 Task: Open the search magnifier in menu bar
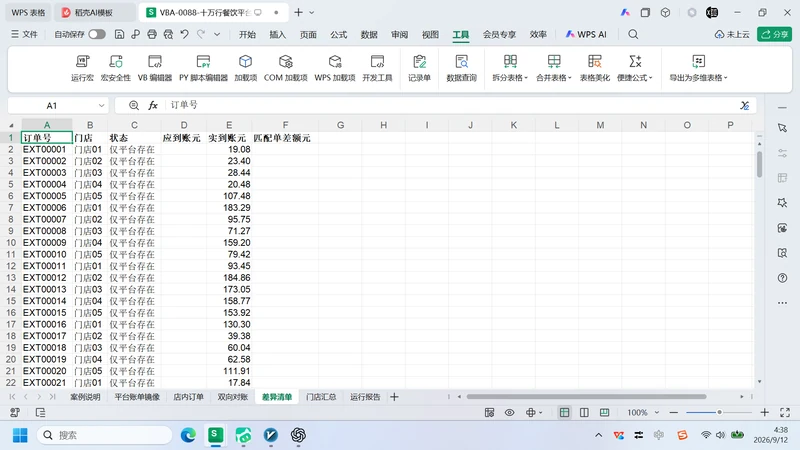point(633,34)
